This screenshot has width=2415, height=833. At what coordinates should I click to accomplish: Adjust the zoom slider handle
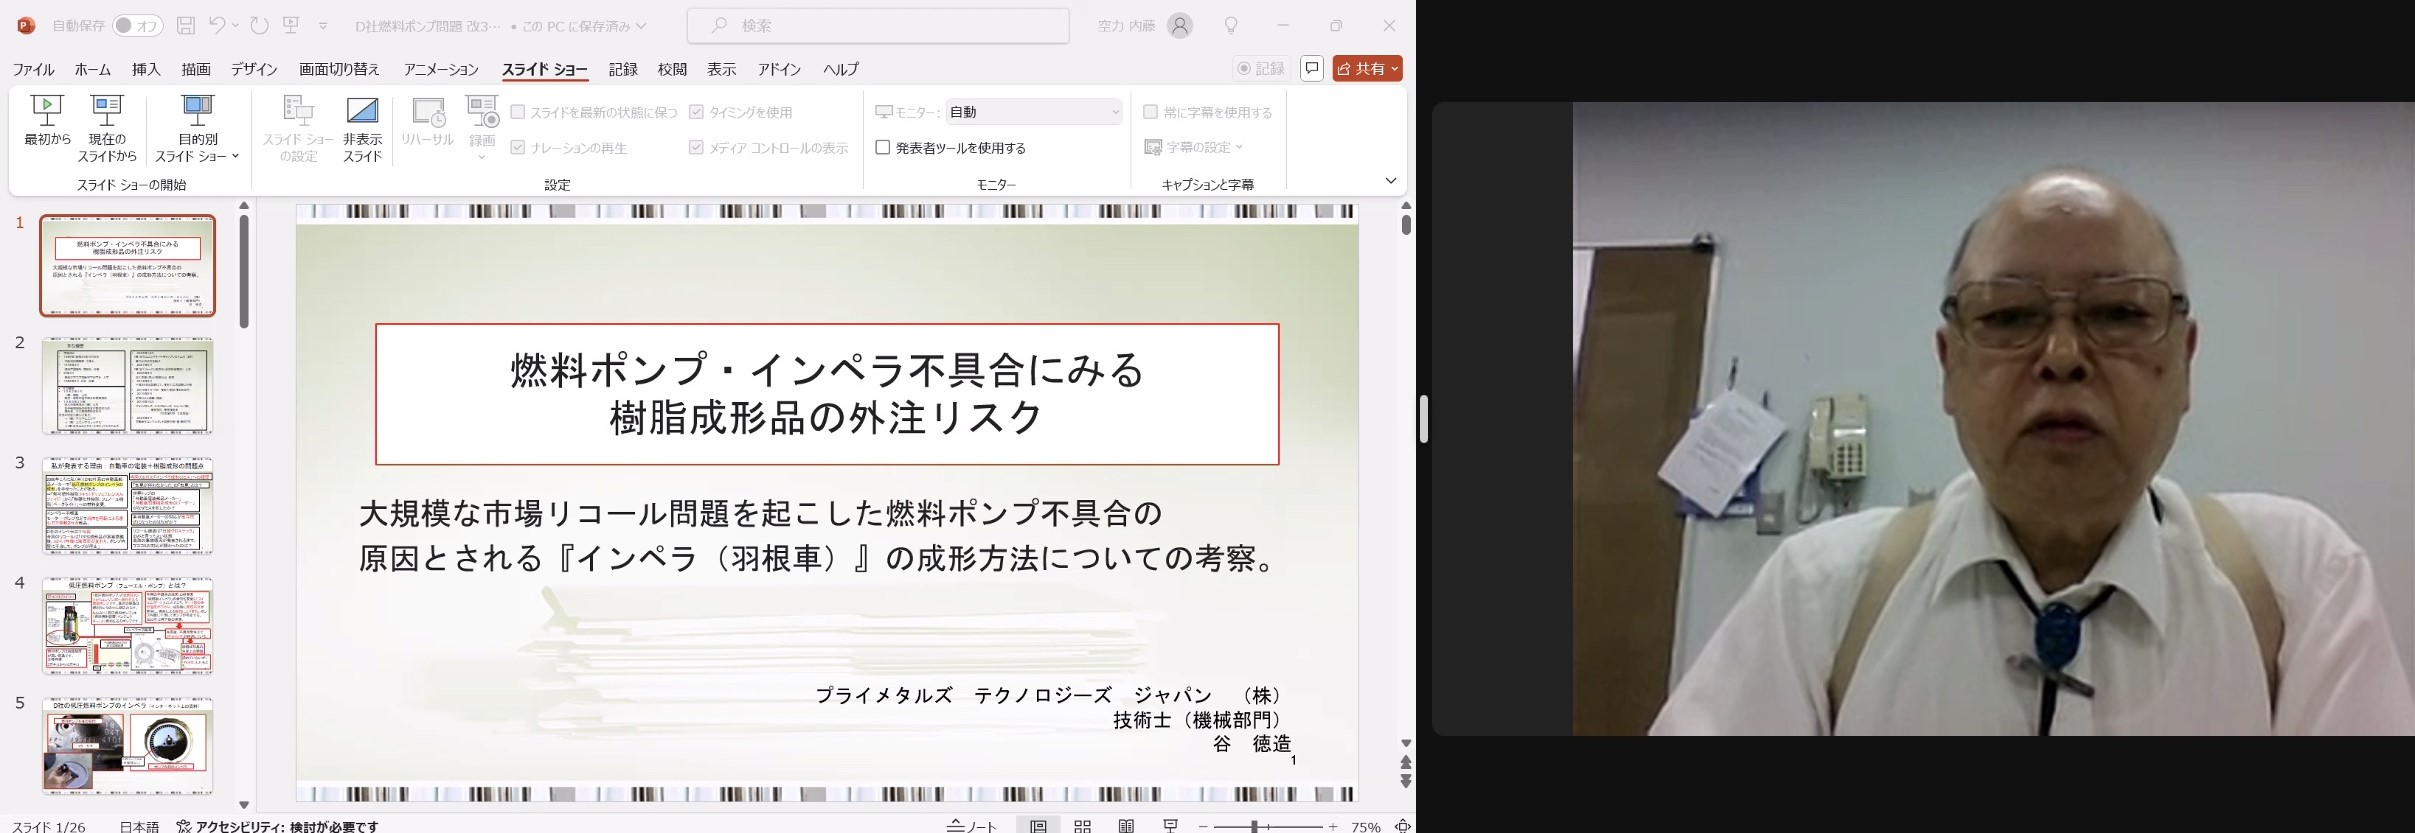tap(1254, 827)
